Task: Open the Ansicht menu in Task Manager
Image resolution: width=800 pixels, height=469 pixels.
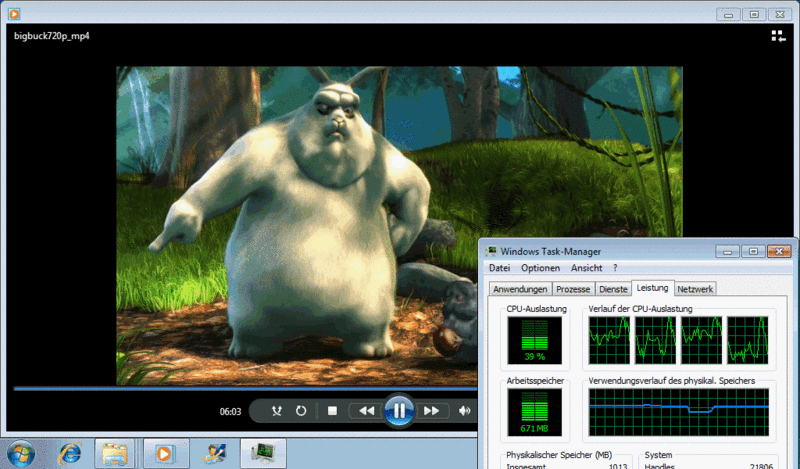Action: coord(586,268)
